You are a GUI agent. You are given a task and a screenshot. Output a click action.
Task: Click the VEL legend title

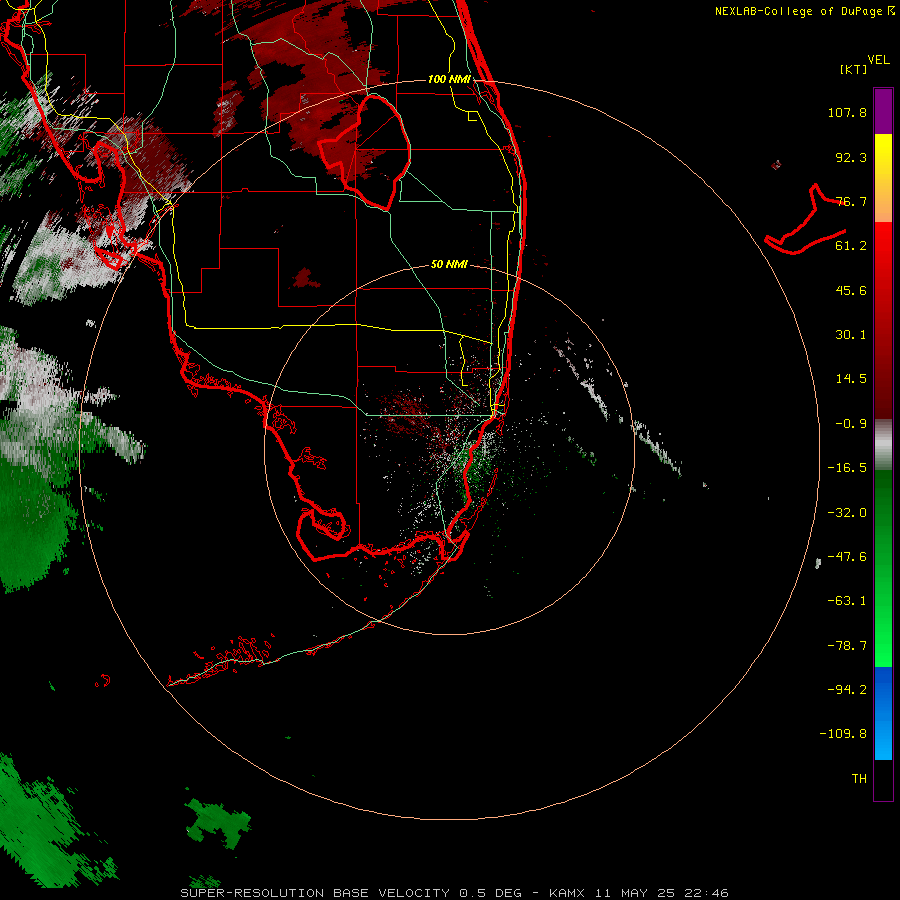(878, 60)
